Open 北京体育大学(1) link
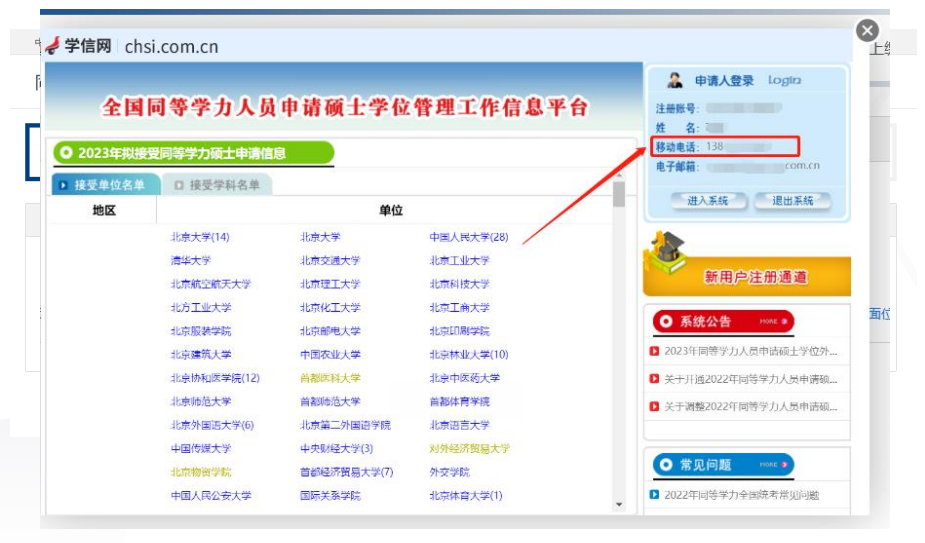This screenshot has height=543, width=925. (x=466, y=496)
